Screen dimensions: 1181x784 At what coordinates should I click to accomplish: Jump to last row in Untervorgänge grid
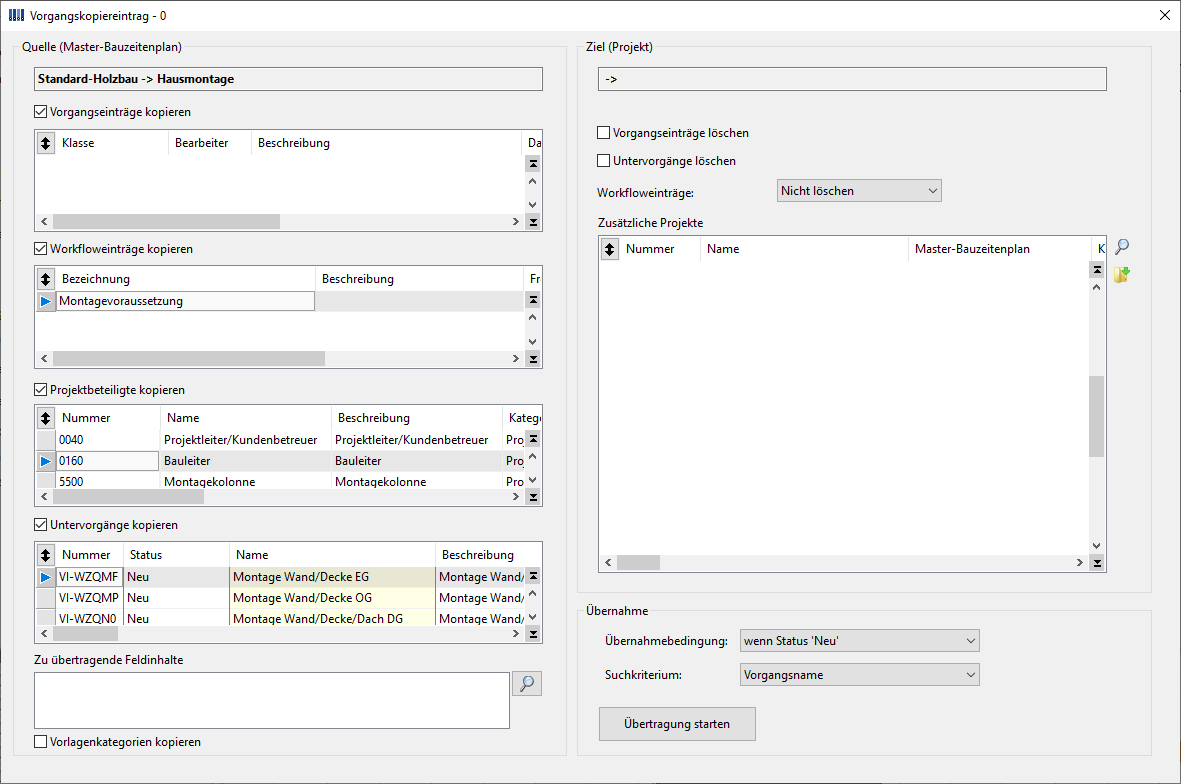[533, 634]
